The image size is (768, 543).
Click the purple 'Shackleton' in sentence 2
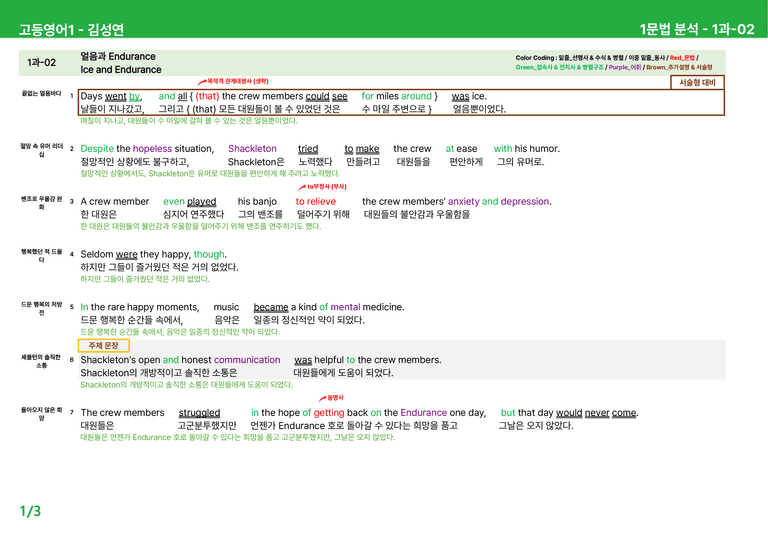tap(252, 149)
